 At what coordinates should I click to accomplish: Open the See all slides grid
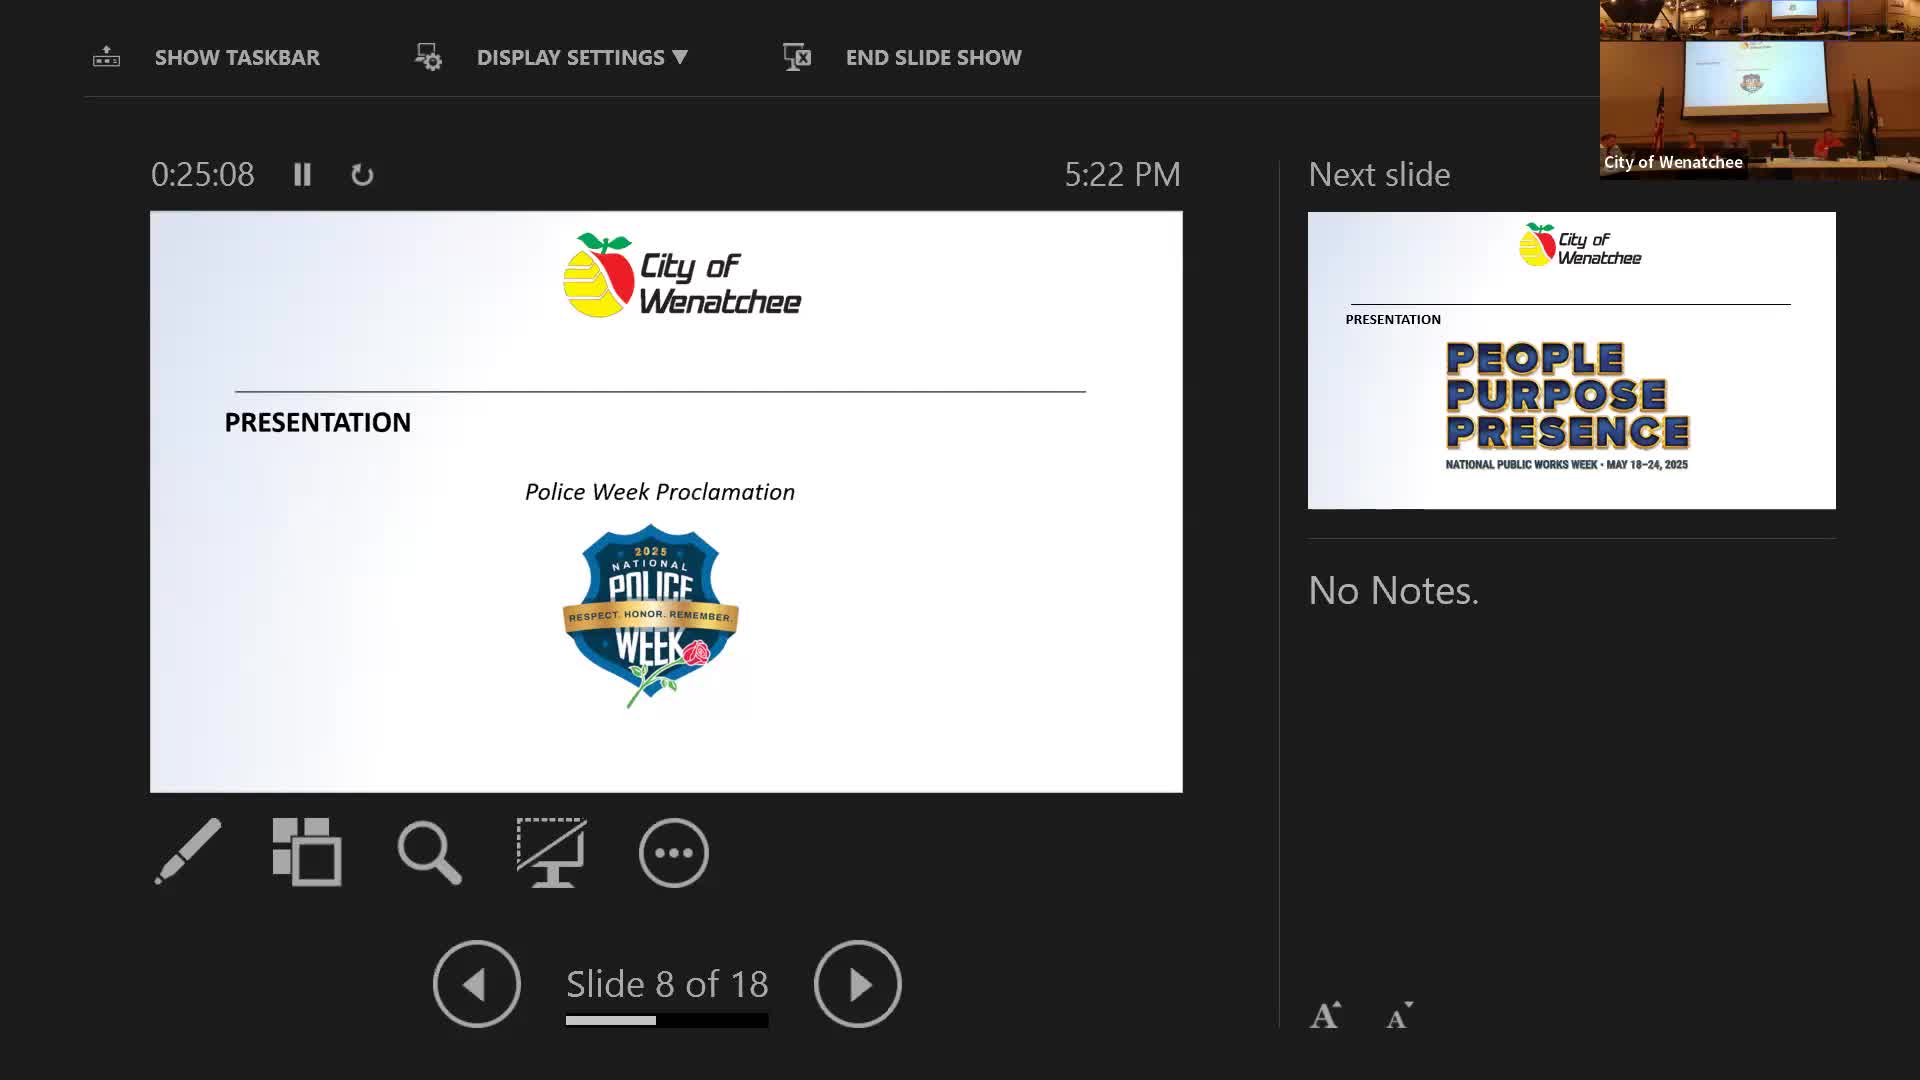[x=307, y=852]
